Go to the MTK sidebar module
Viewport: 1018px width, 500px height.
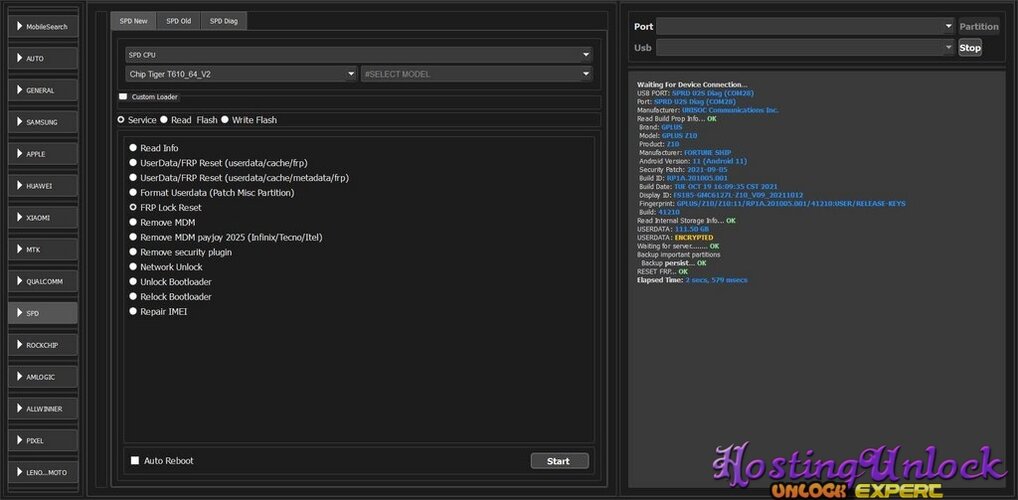tap(43, 249)
